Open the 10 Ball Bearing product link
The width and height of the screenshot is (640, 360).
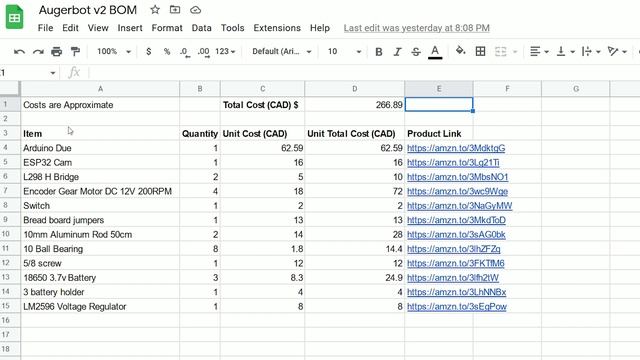click(x=454, y=249)
